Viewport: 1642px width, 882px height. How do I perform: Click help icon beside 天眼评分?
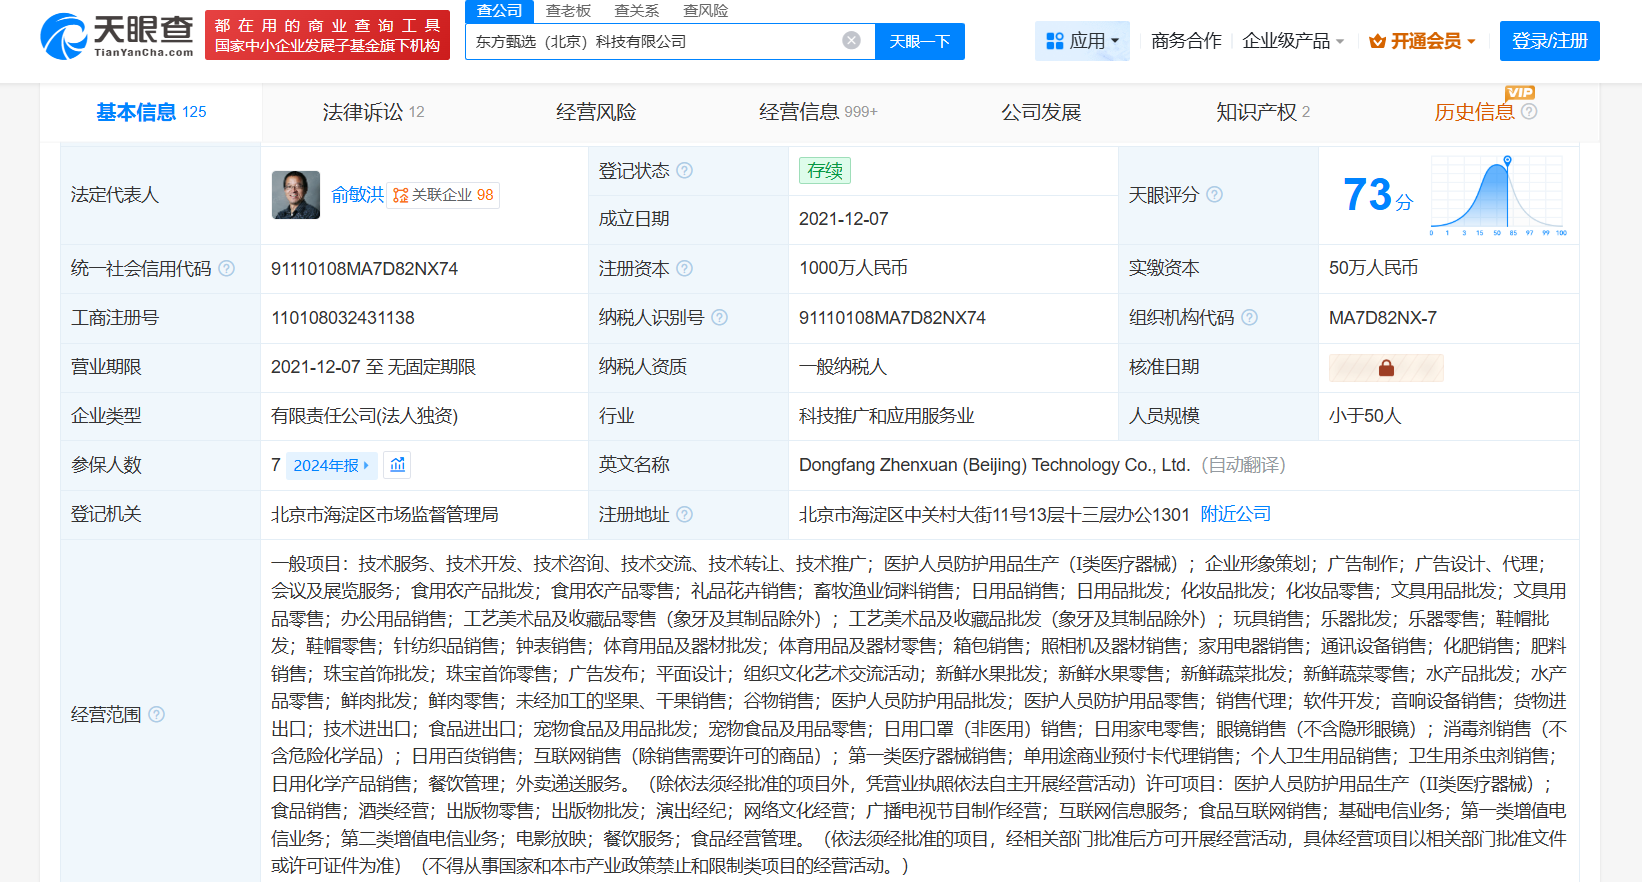(x=1214, y=195)
